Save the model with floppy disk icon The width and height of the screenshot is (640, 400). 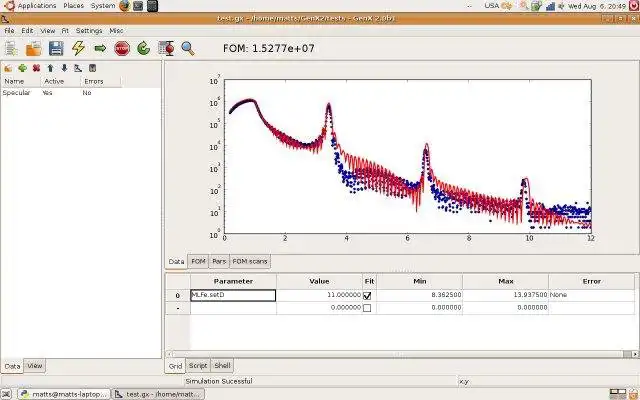(56, 49)
